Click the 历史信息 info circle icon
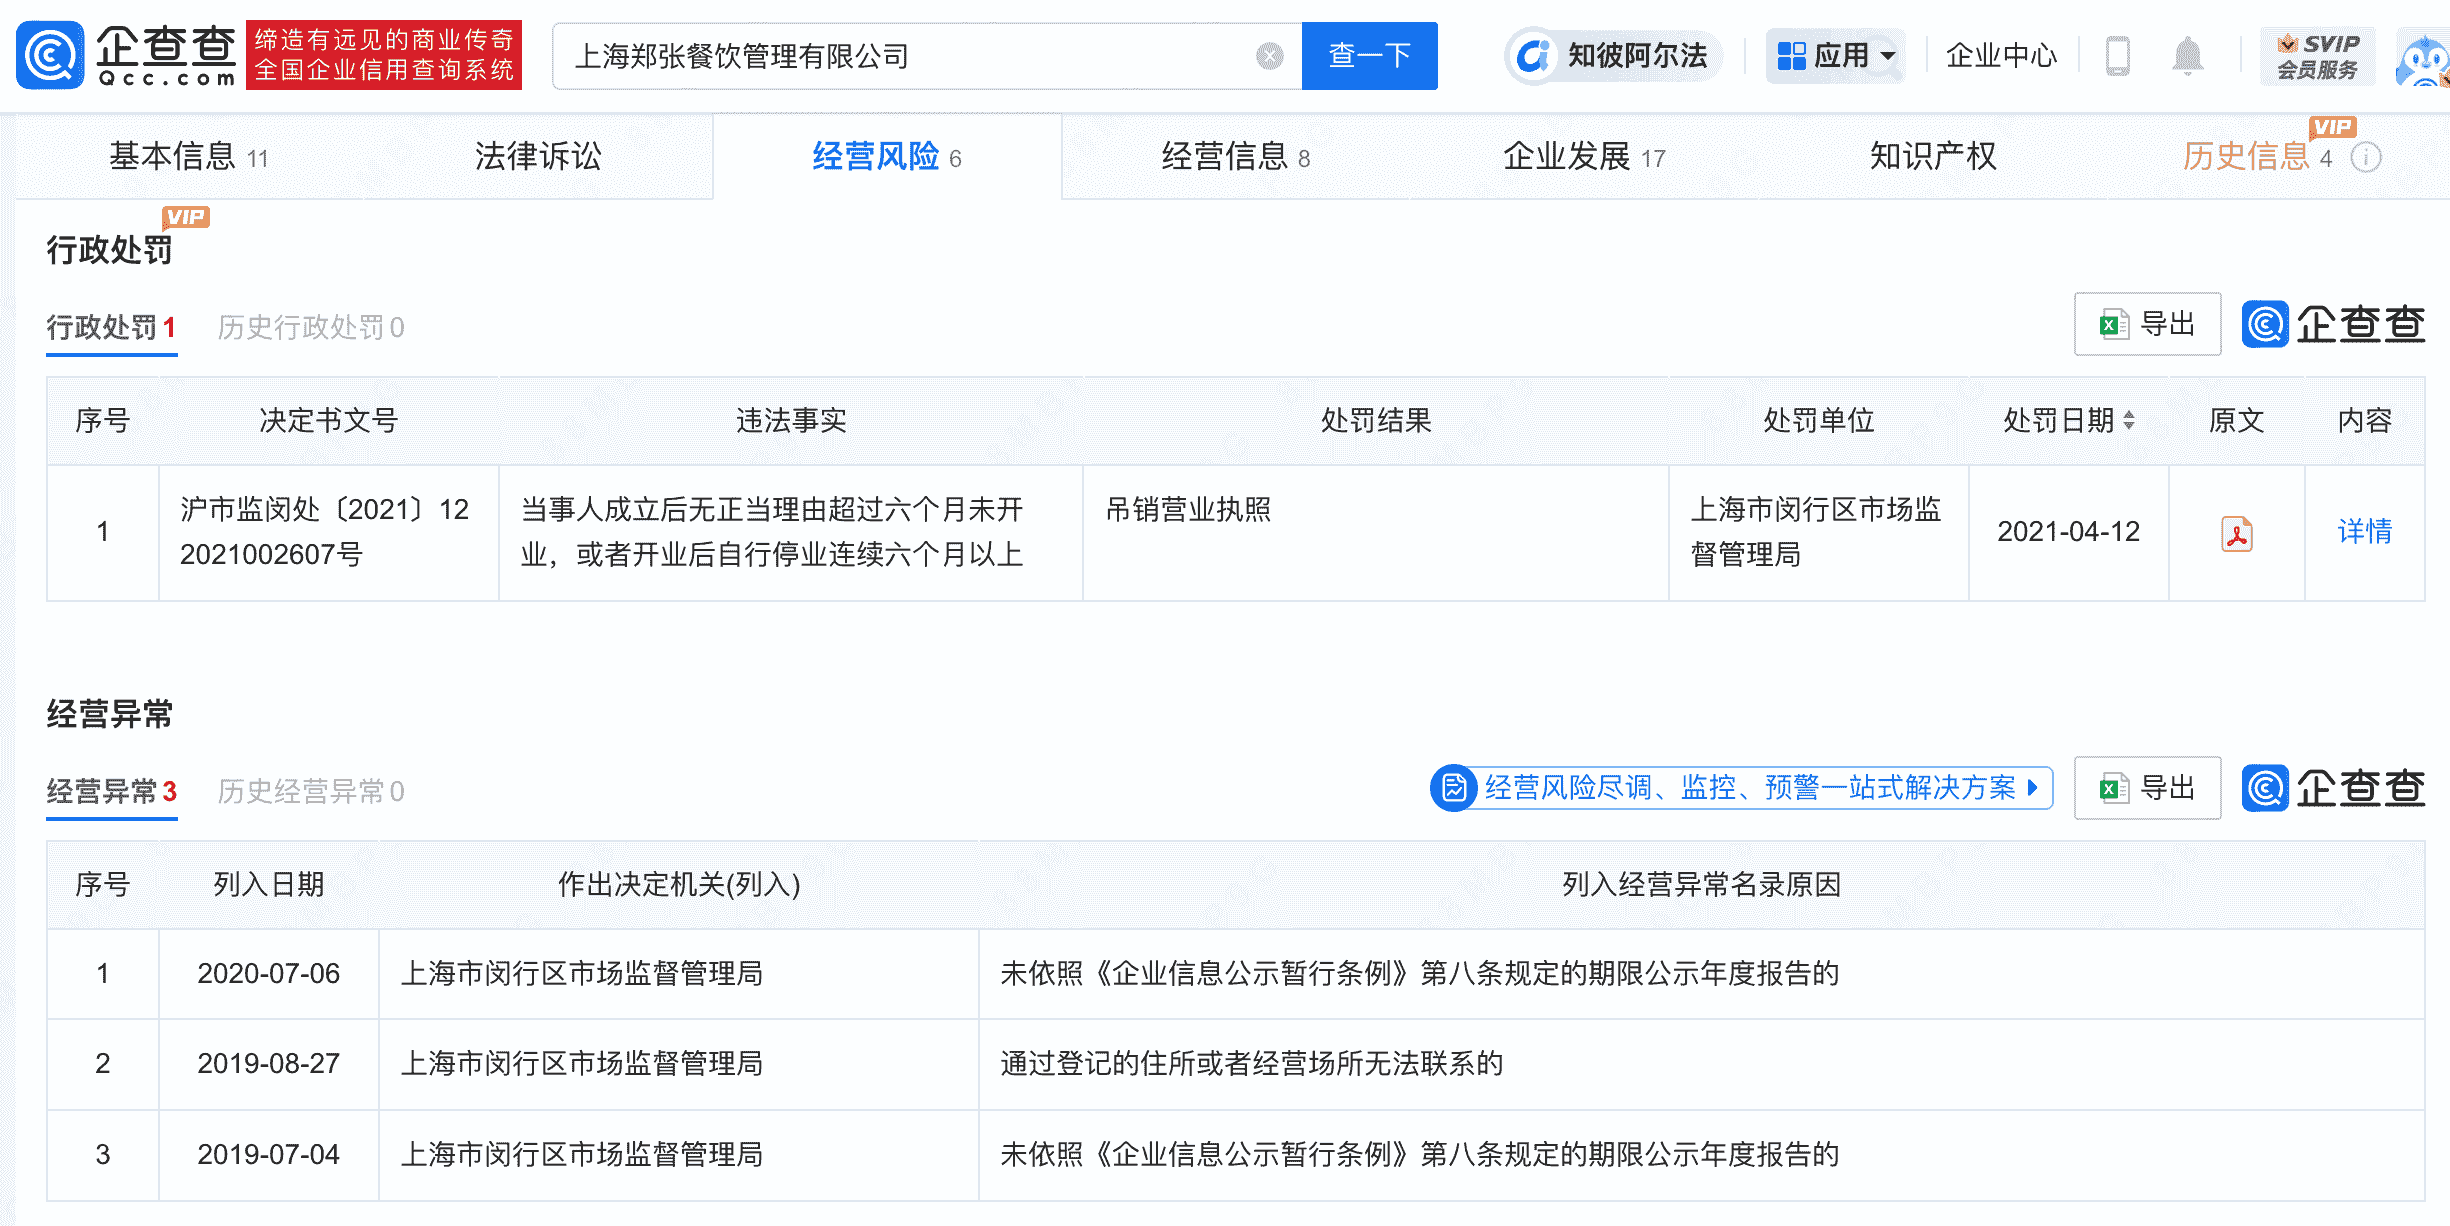Screen dimensions: 2450x1226 pos(2366,158)
